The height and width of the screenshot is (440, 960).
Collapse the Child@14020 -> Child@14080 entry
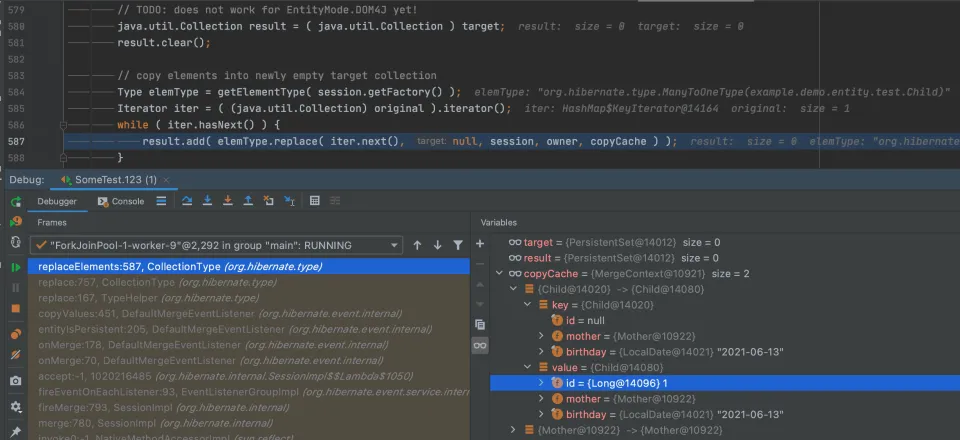pyautogui.click(x=514, y=289)
